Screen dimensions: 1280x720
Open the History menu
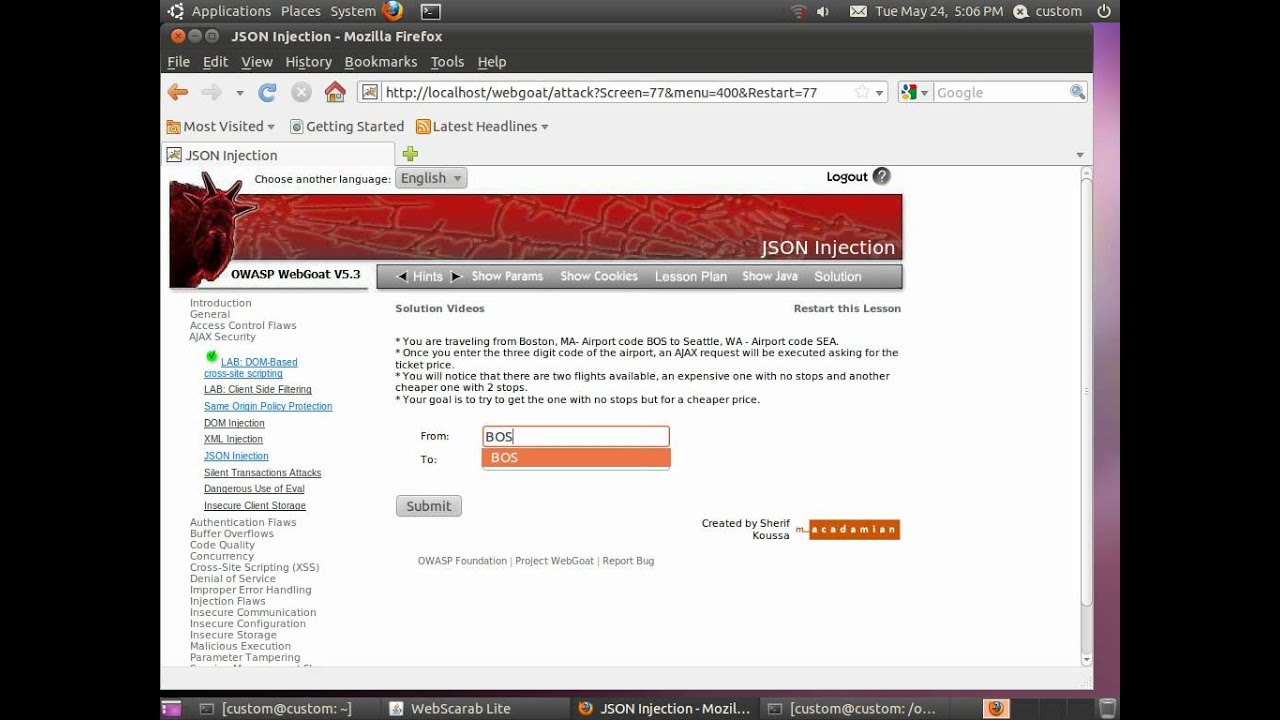click(x=308, y=61)
